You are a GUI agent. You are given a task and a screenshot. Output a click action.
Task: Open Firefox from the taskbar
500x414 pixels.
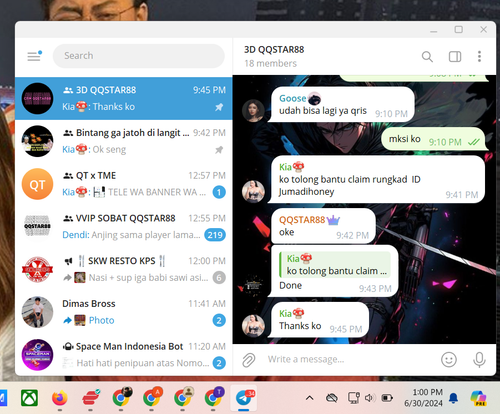[x=60, y=398]
